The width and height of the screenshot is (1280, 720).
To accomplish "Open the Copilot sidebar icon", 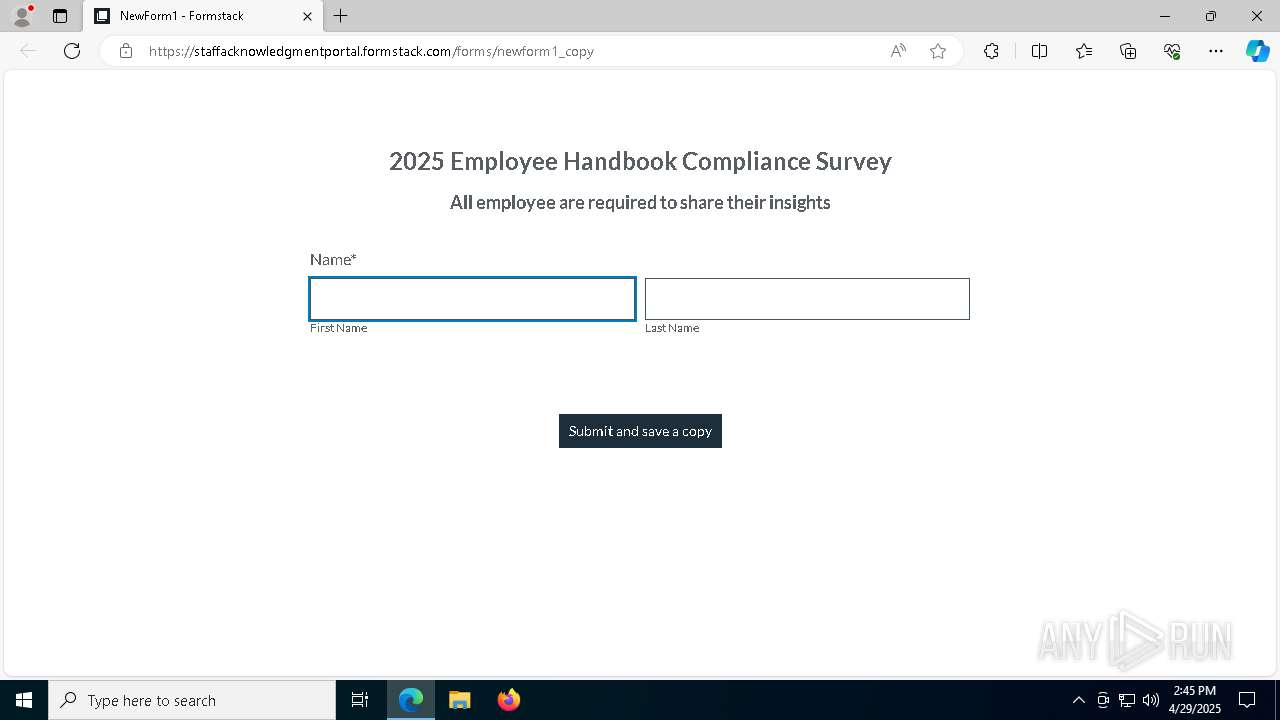I will [1257, 51].
